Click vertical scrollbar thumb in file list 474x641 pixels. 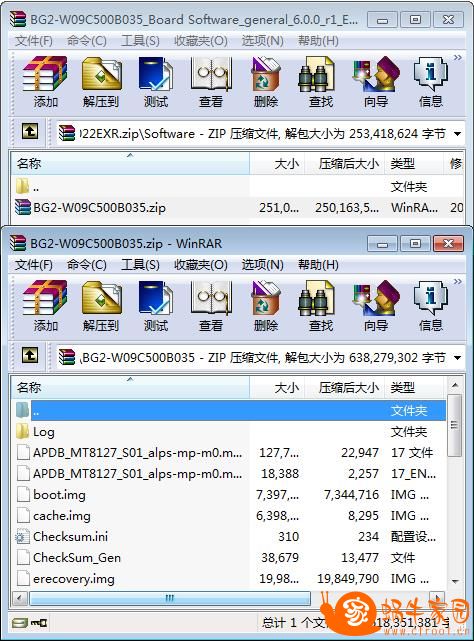454,426
